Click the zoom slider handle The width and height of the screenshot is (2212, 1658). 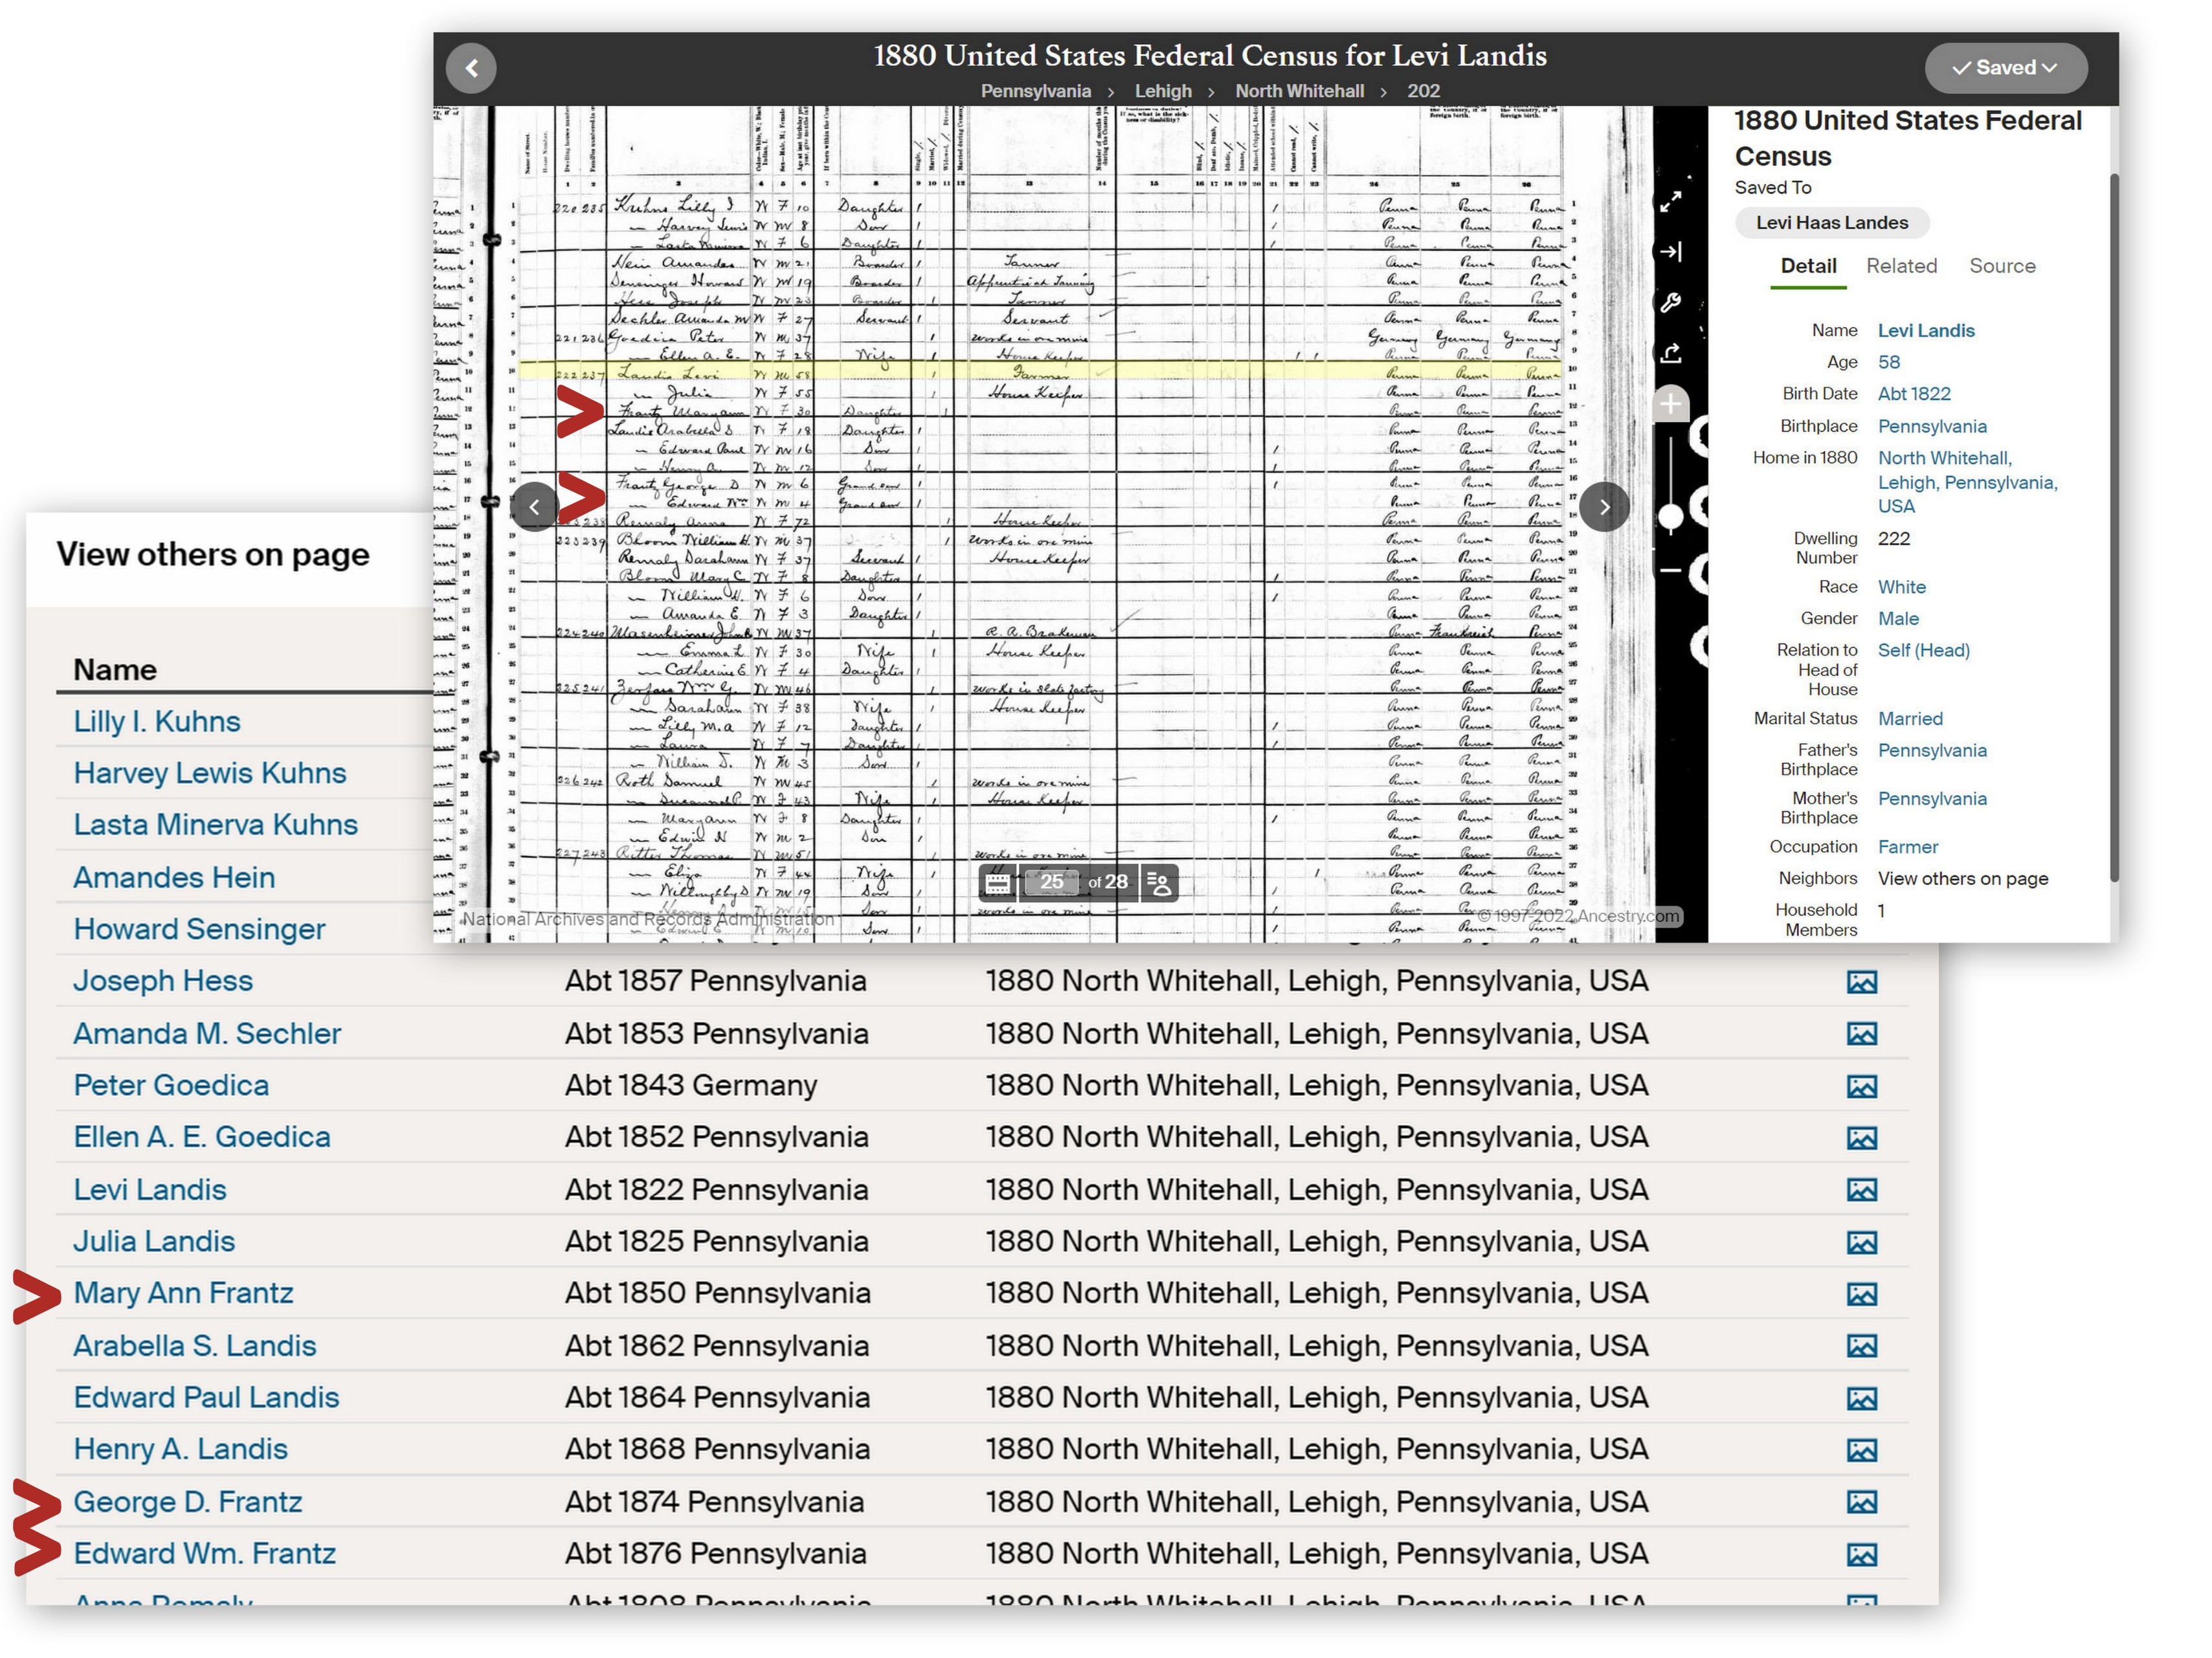point(1670,517)
